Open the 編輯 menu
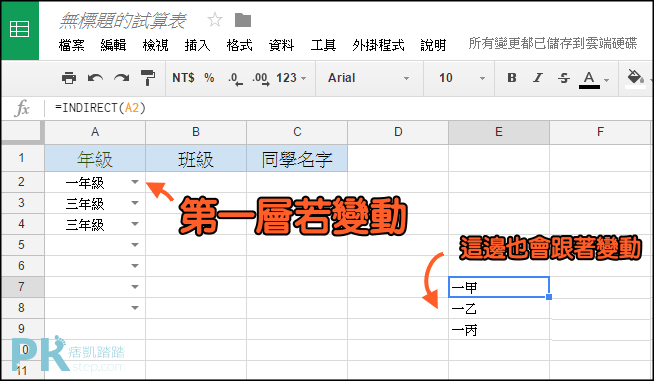 pyautogui.click(x=113, y=45)
